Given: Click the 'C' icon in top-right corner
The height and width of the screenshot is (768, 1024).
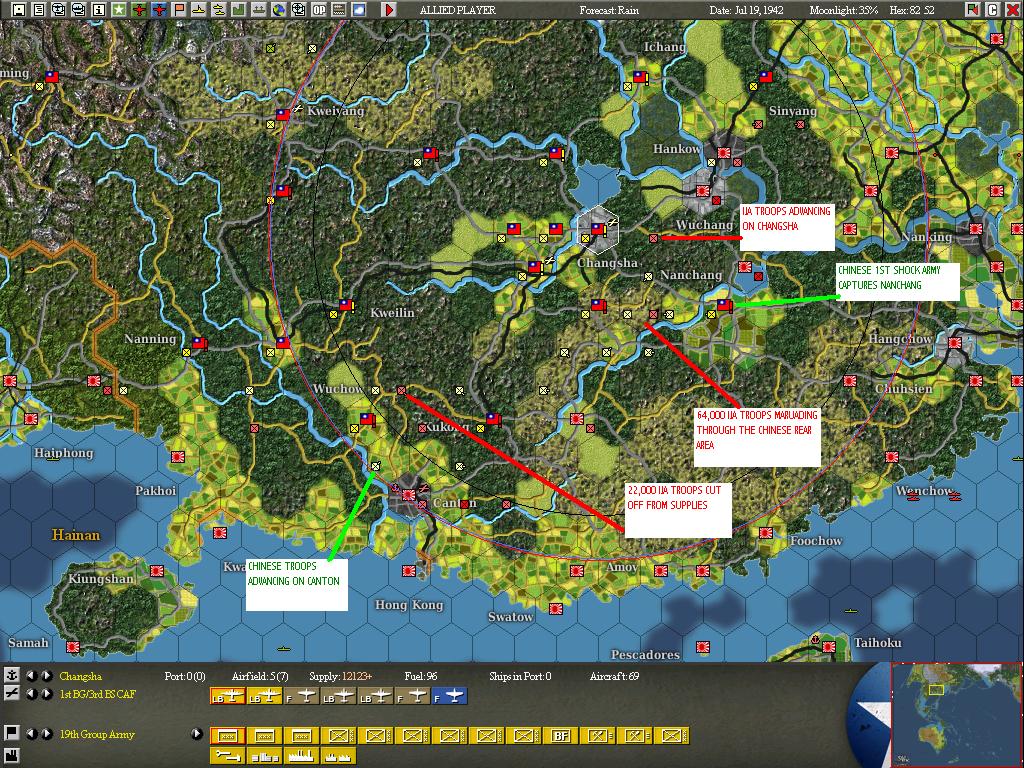Looking at the screenshot, I should 993,10.
